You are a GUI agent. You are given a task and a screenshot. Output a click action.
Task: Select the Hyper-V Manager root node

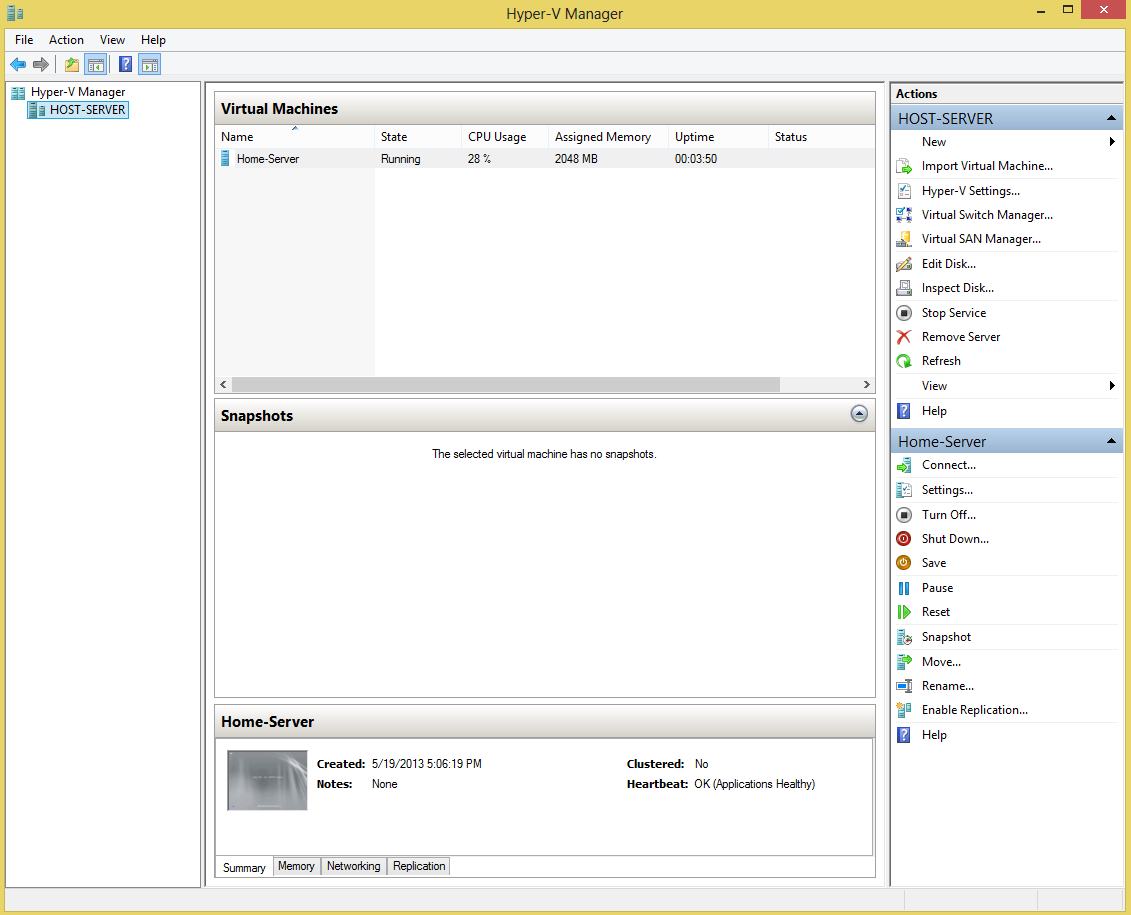point(78,92)
